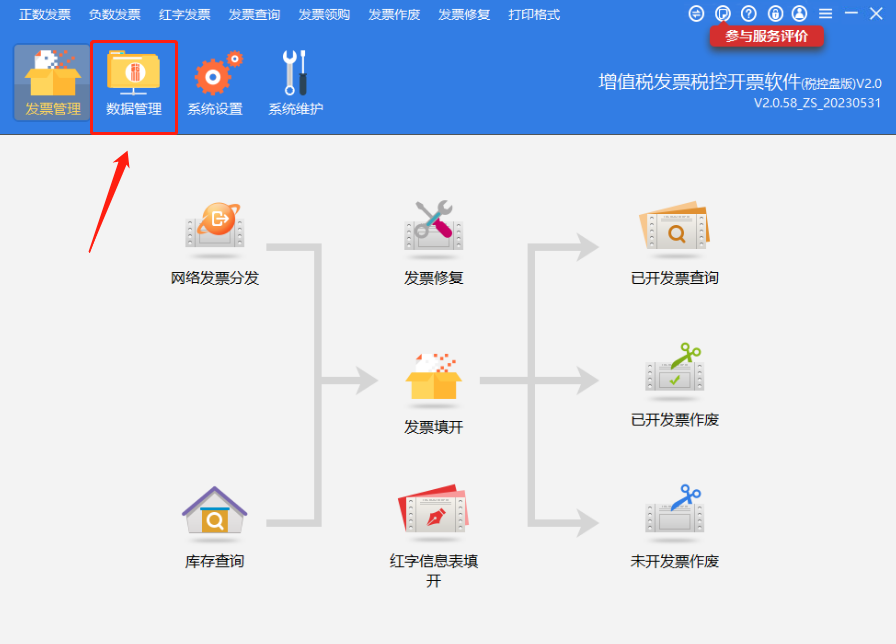The width and height of the screenshot is (896, 644).
Task: Minimize the invoicing software window
Action: coord(851,13)
